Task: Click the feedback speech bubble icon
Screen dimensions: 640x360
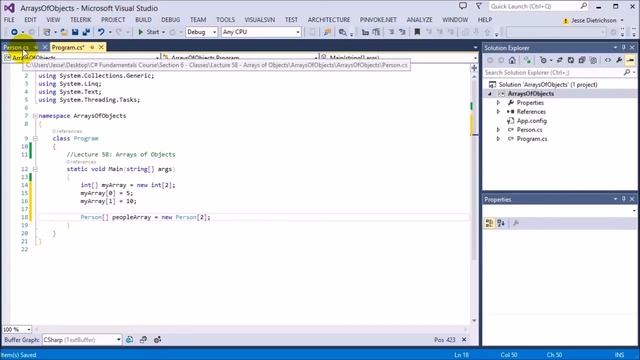Action: pyautogui.click(x=462, y=6)
